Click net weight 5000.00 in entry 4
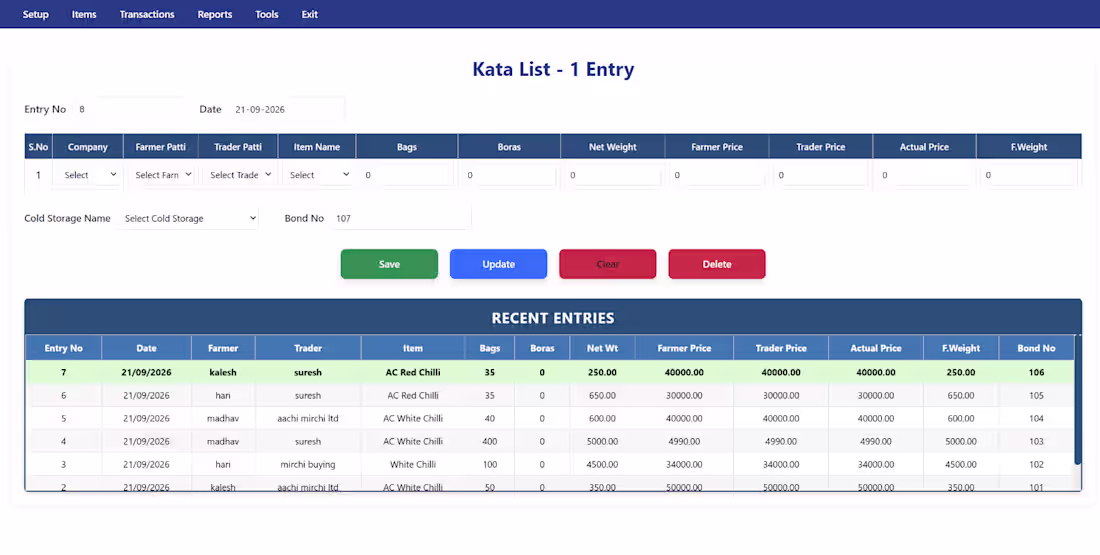1100x555 pixels. coord(603,441)
